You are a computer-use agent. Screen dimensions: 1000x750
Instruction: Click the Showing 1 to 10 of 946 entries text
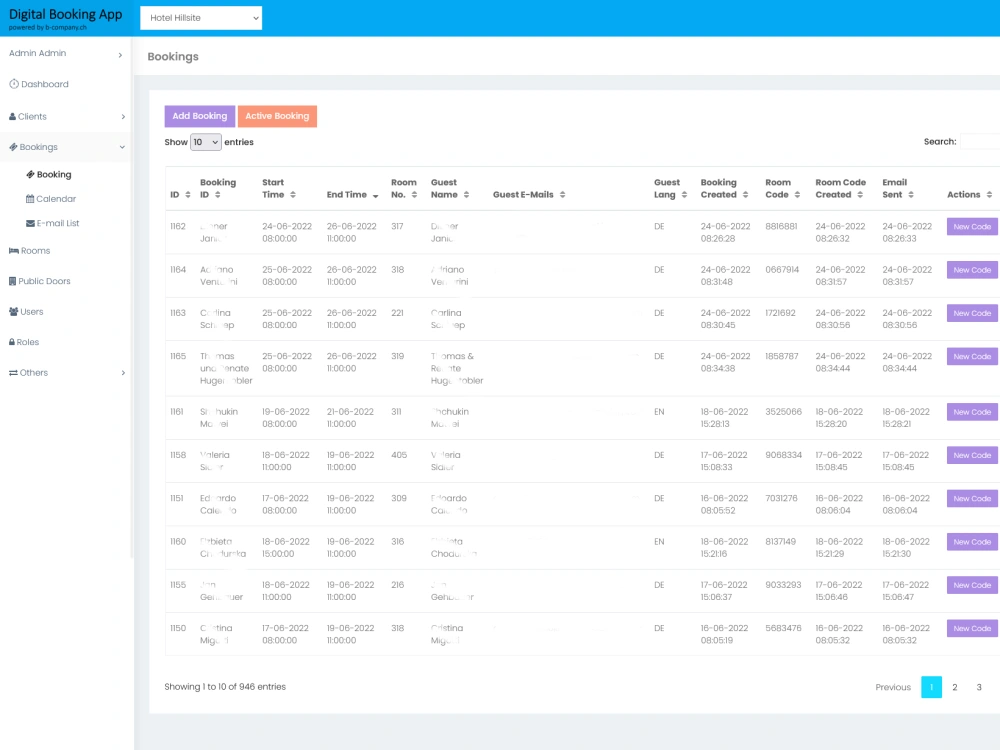(225, 687)
